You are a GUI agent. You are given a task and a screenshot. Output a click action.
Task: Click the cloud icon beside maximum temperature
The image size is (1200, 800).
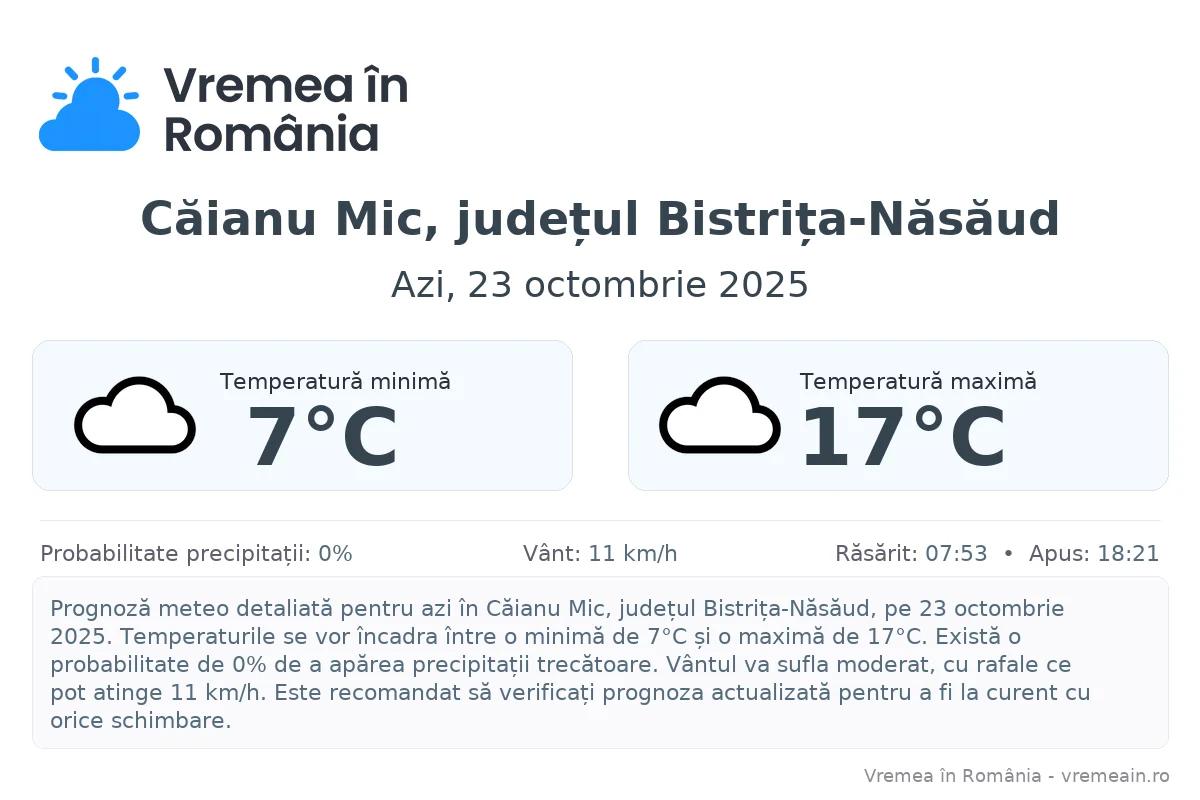click(719, 415)
